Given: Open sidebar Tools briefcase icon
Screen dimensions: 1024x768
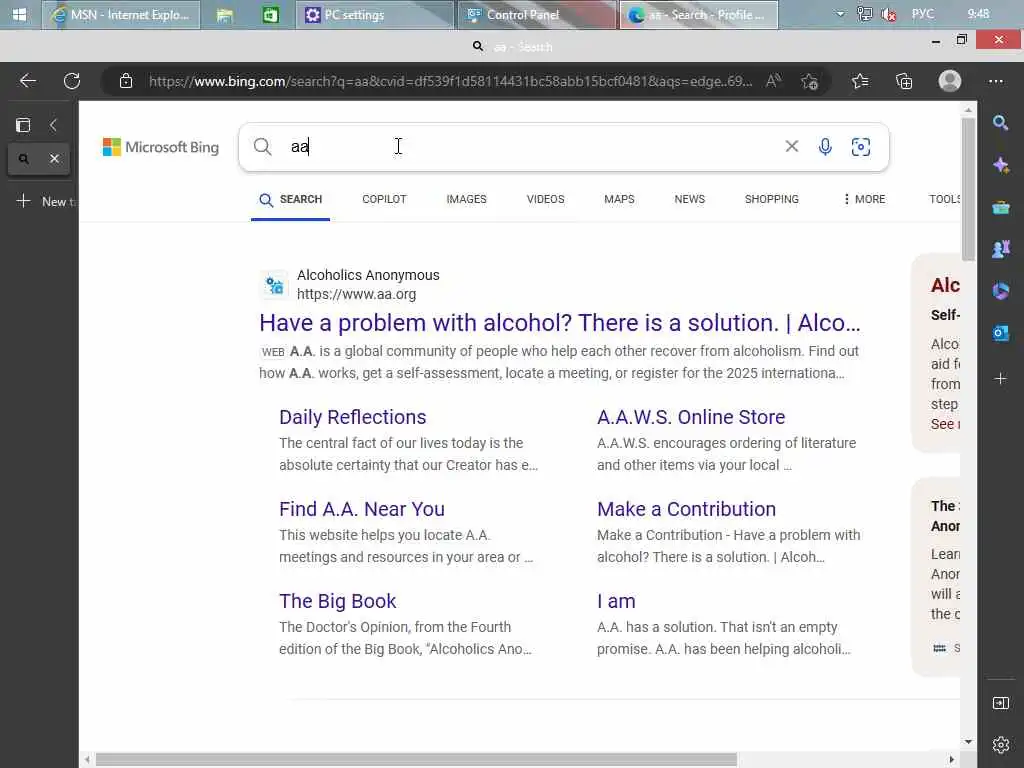Looking at the screenshot, I should coord(1000,208).
